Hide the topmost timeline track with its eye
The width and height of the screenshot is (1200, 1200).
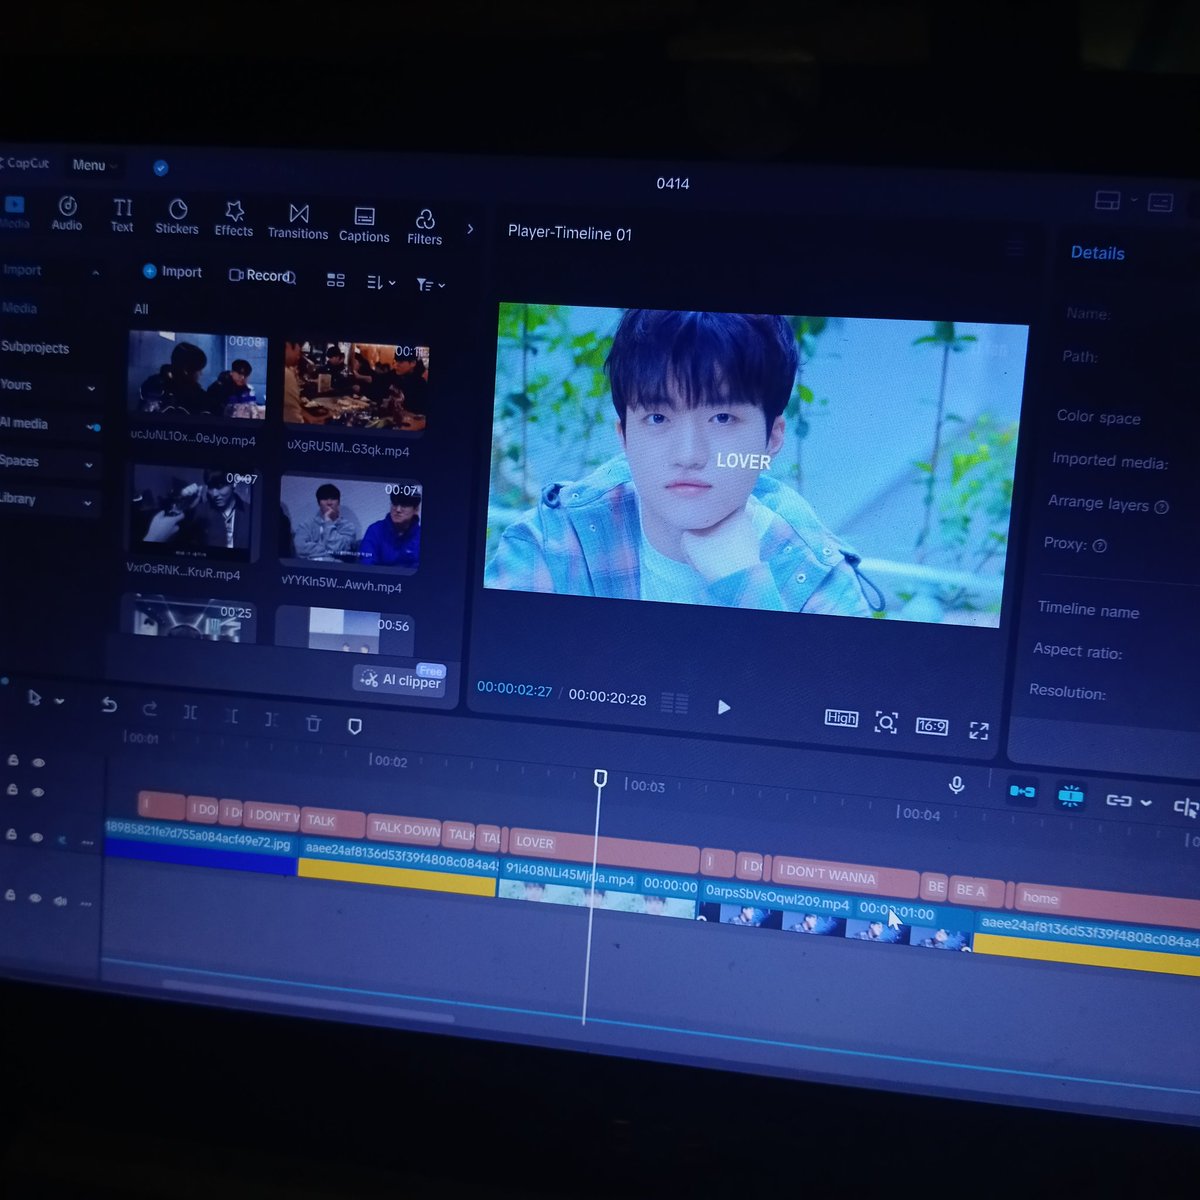click(x=38, y=762)
